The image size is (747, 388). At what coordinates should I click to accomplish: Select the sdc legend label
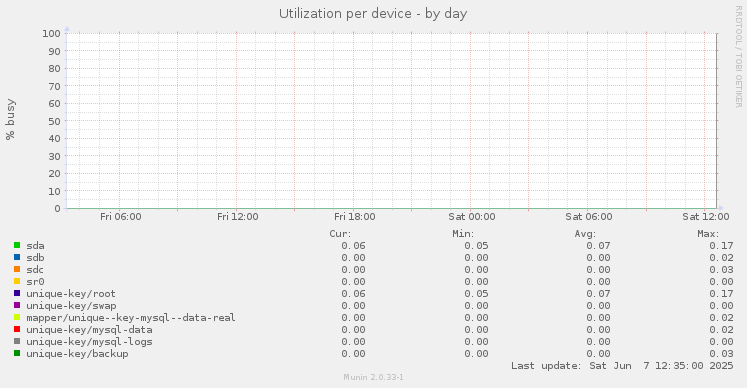coord(35,270)
